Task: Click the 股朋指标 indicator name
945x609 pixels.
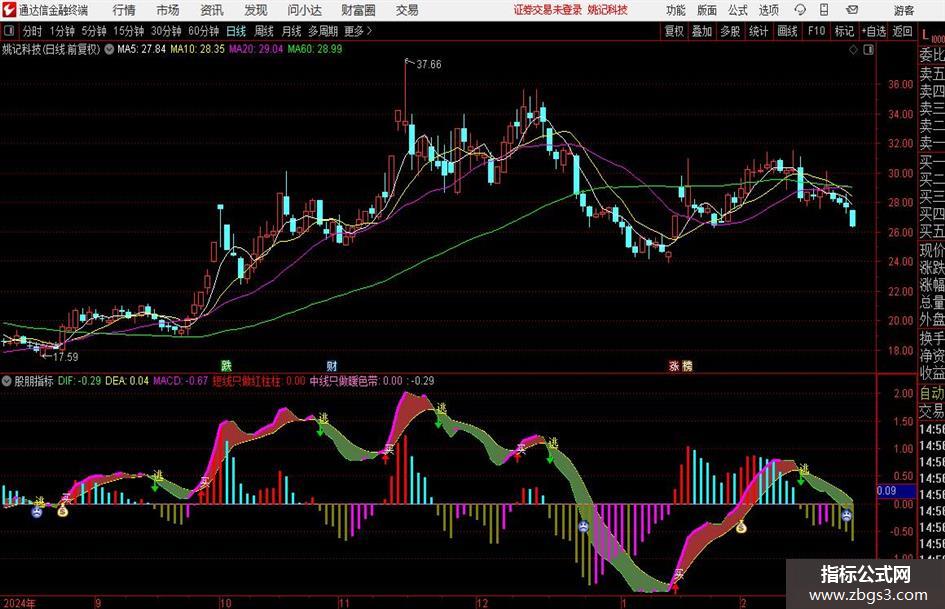Action: click(34, 381)
